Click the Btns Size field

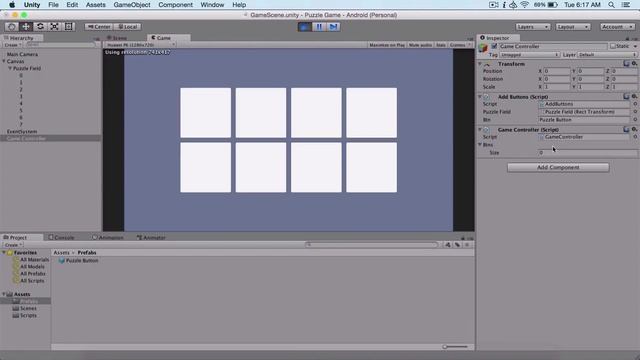[x=587, y=153]
